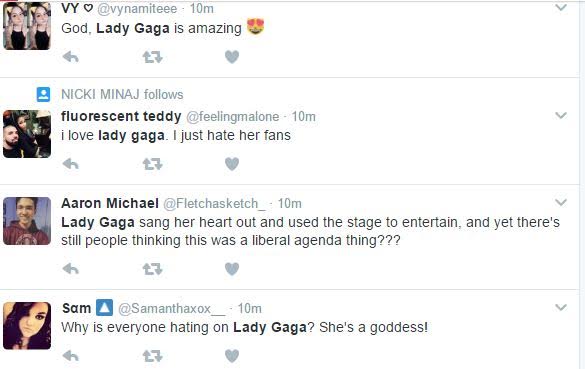Like Sam's tweet about Lady Gaga
The width and height of the screenshot is (585, 369).
(232, 356)
